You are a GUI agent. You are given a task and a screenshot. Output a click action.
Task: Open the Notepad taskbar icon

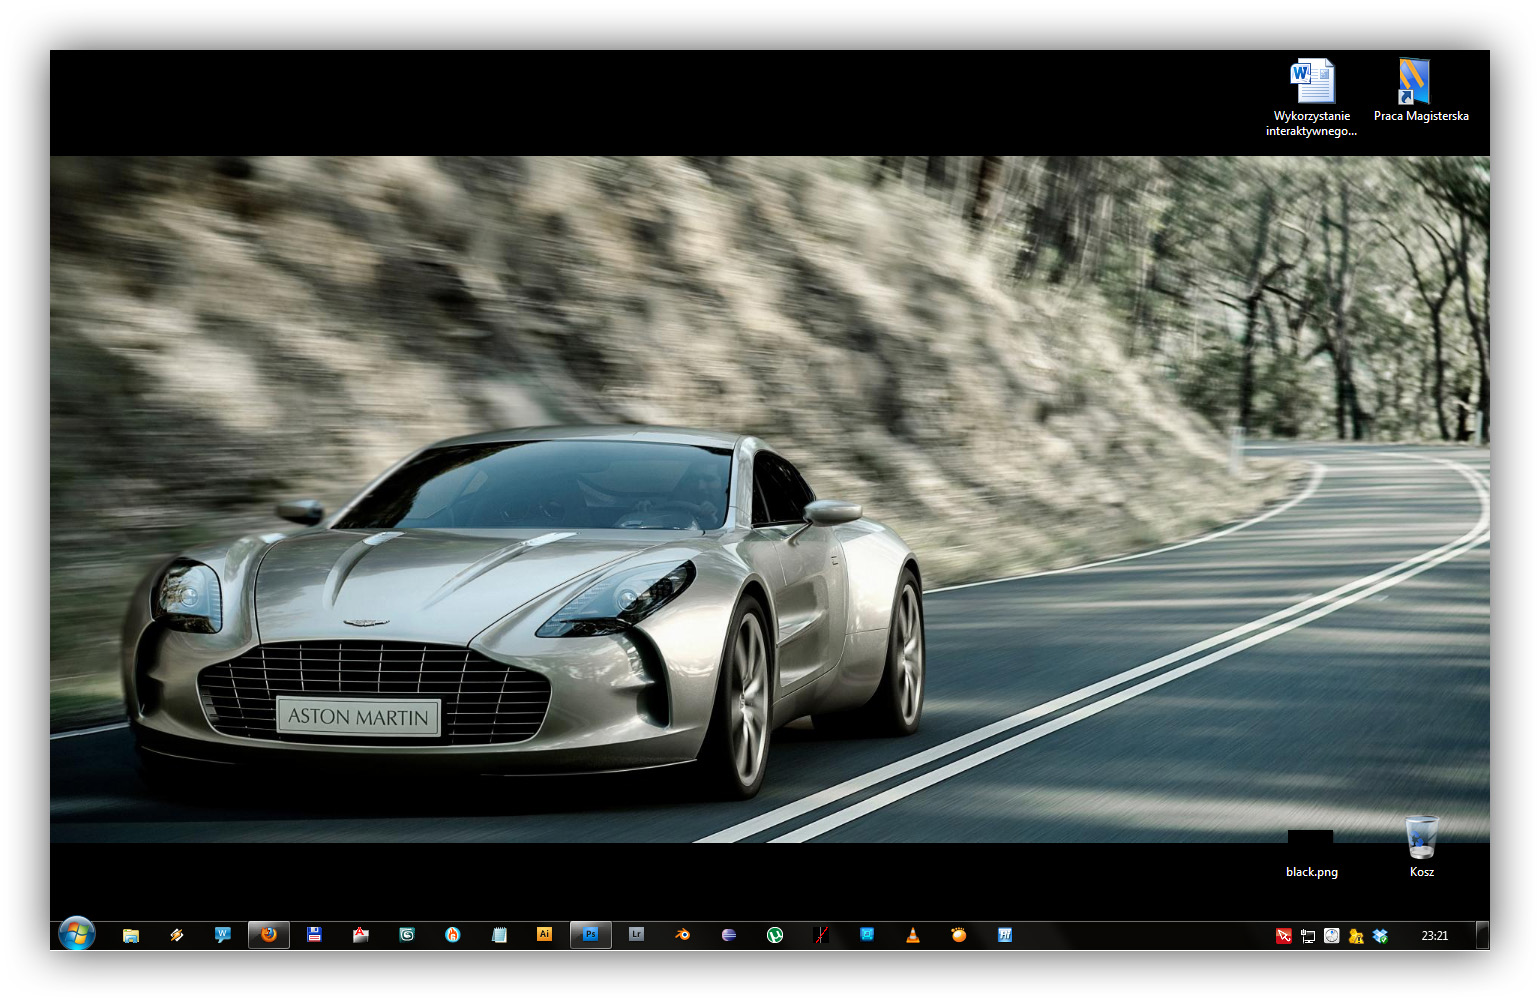tap(499, 935)
